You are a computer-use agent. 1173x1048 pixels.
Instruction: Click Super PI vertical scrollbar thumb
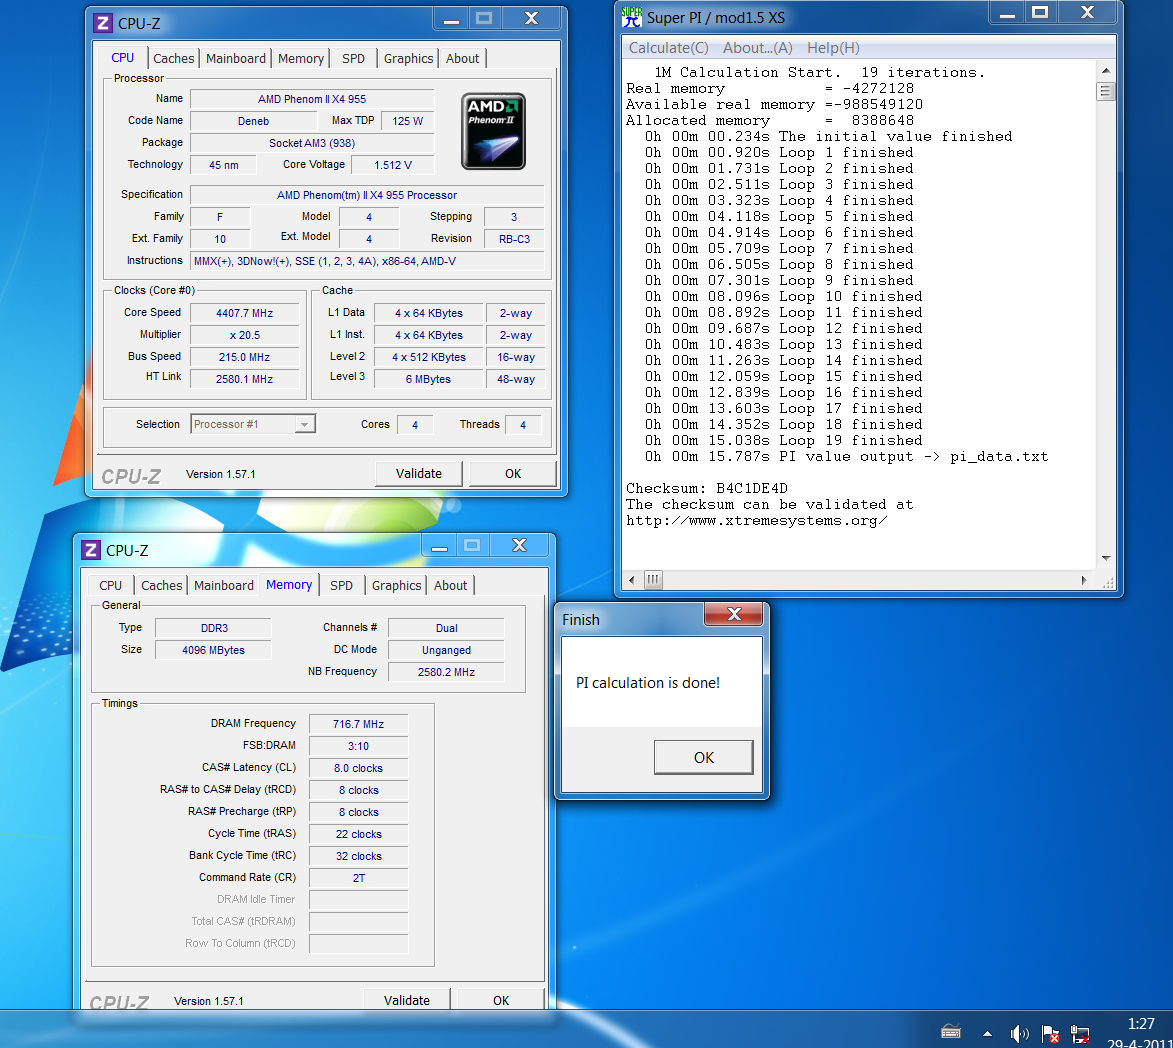click(x=1106, y=91)
